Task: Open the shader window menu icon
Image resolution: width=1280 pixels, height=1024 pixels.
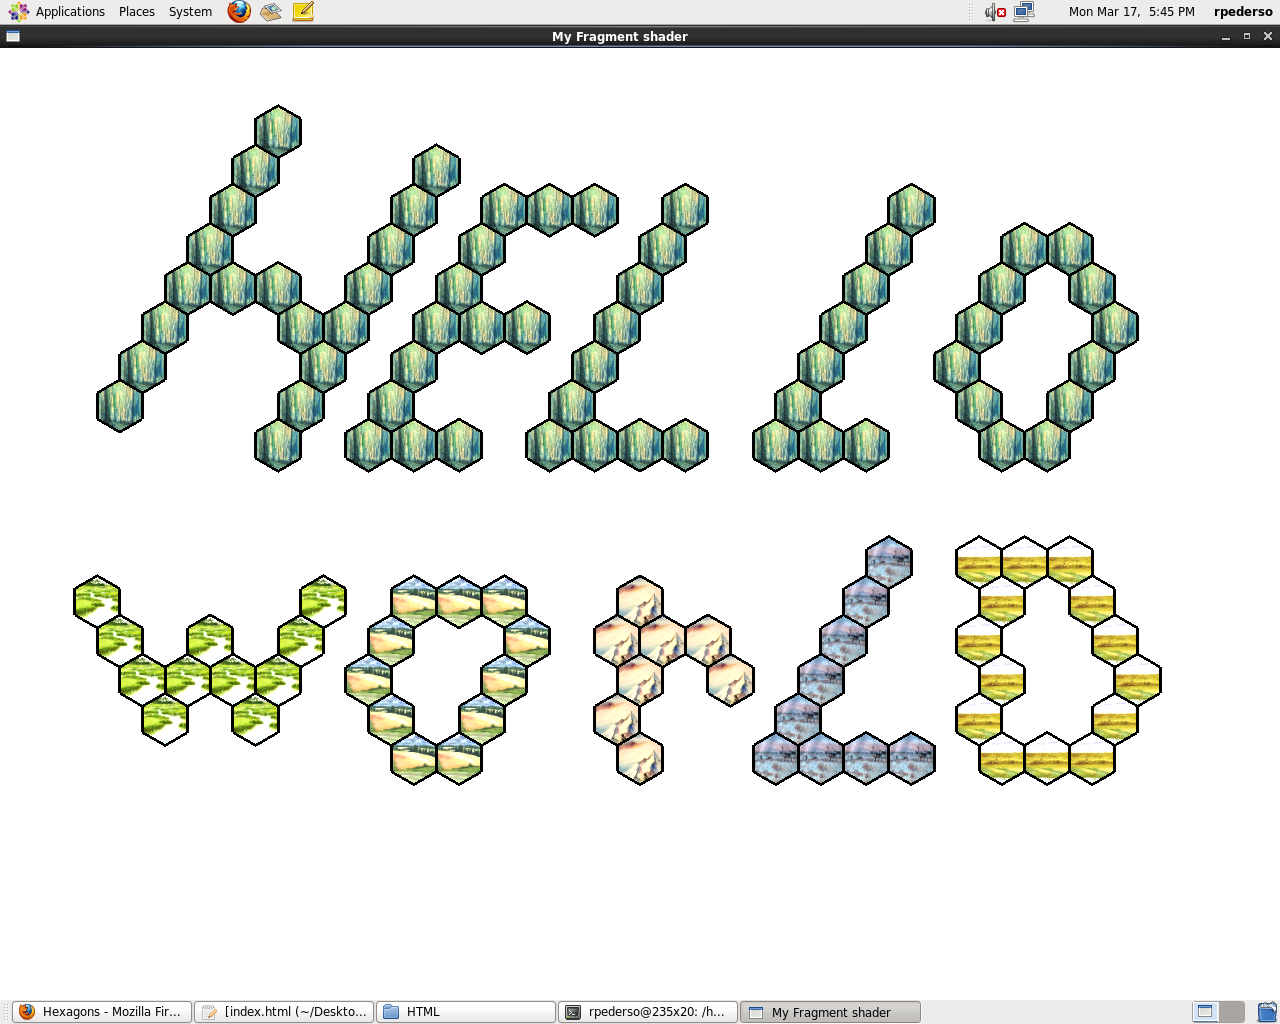Action: coord(13,36)
